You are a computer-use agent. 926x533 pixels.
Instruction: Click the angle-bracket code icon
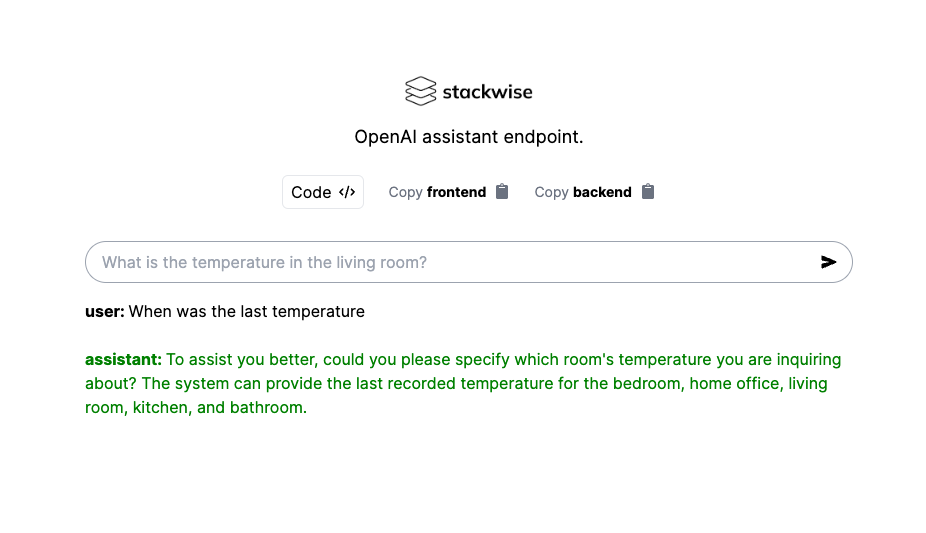pyautogui.click(x=347, y=192)
